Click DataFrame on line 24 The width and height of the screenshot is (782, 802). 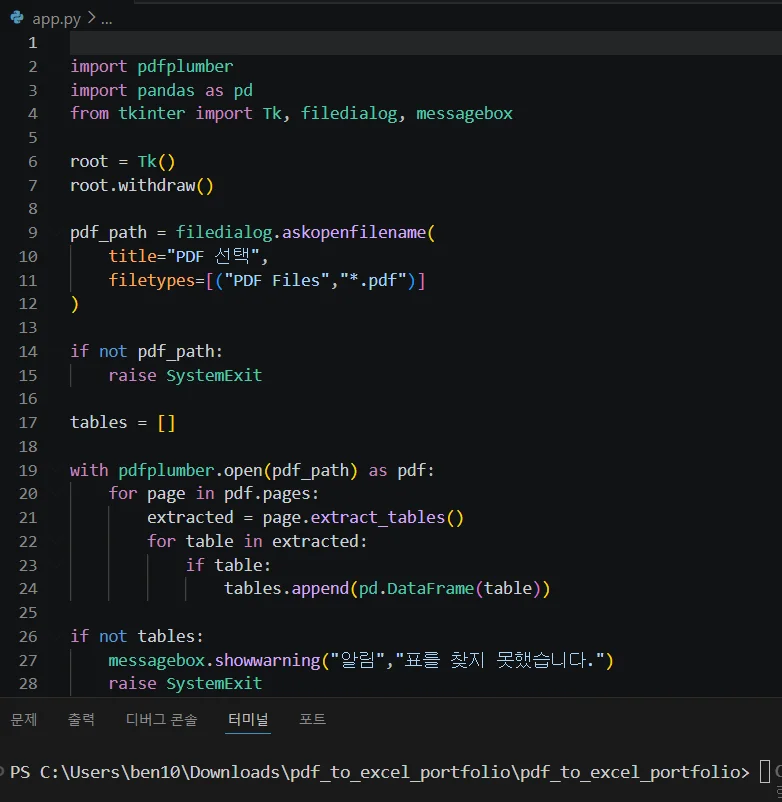[x=430, y=588]
